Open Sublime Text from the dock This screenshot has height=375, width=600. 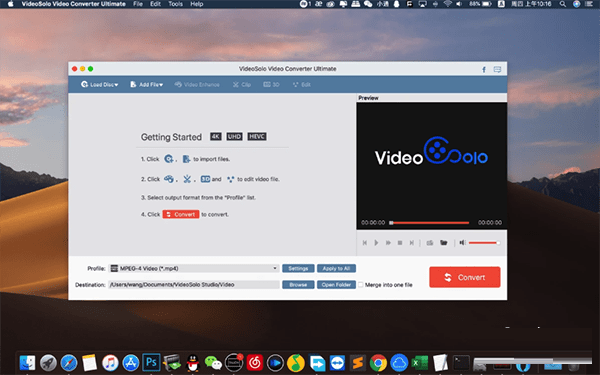(357, 362)
